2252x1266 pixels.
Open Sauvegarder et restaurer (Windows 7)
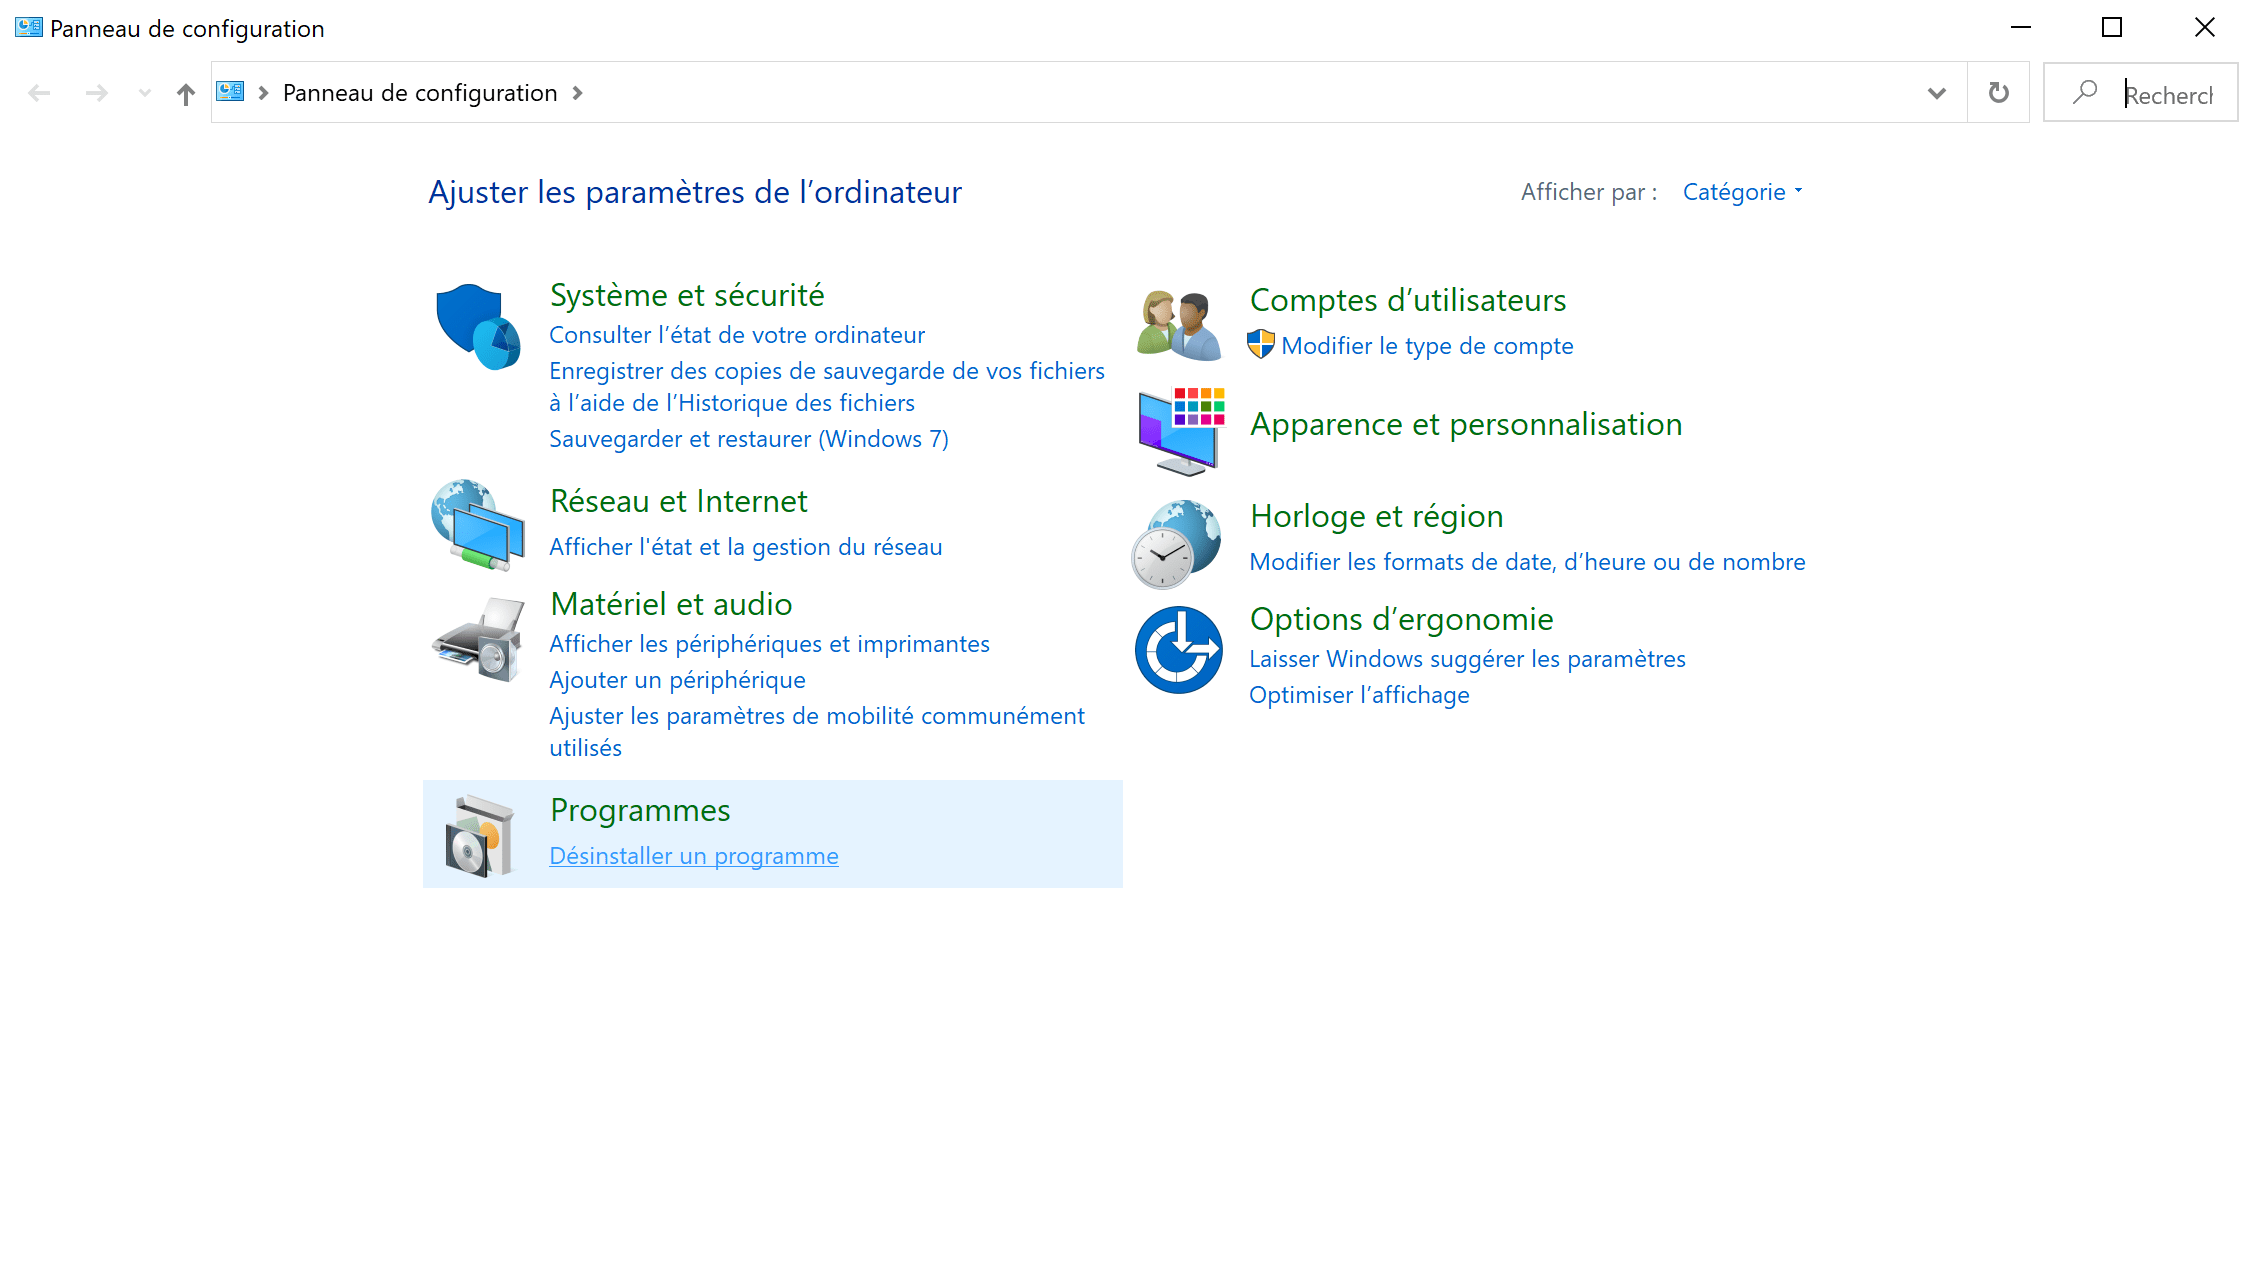[749, 439]
